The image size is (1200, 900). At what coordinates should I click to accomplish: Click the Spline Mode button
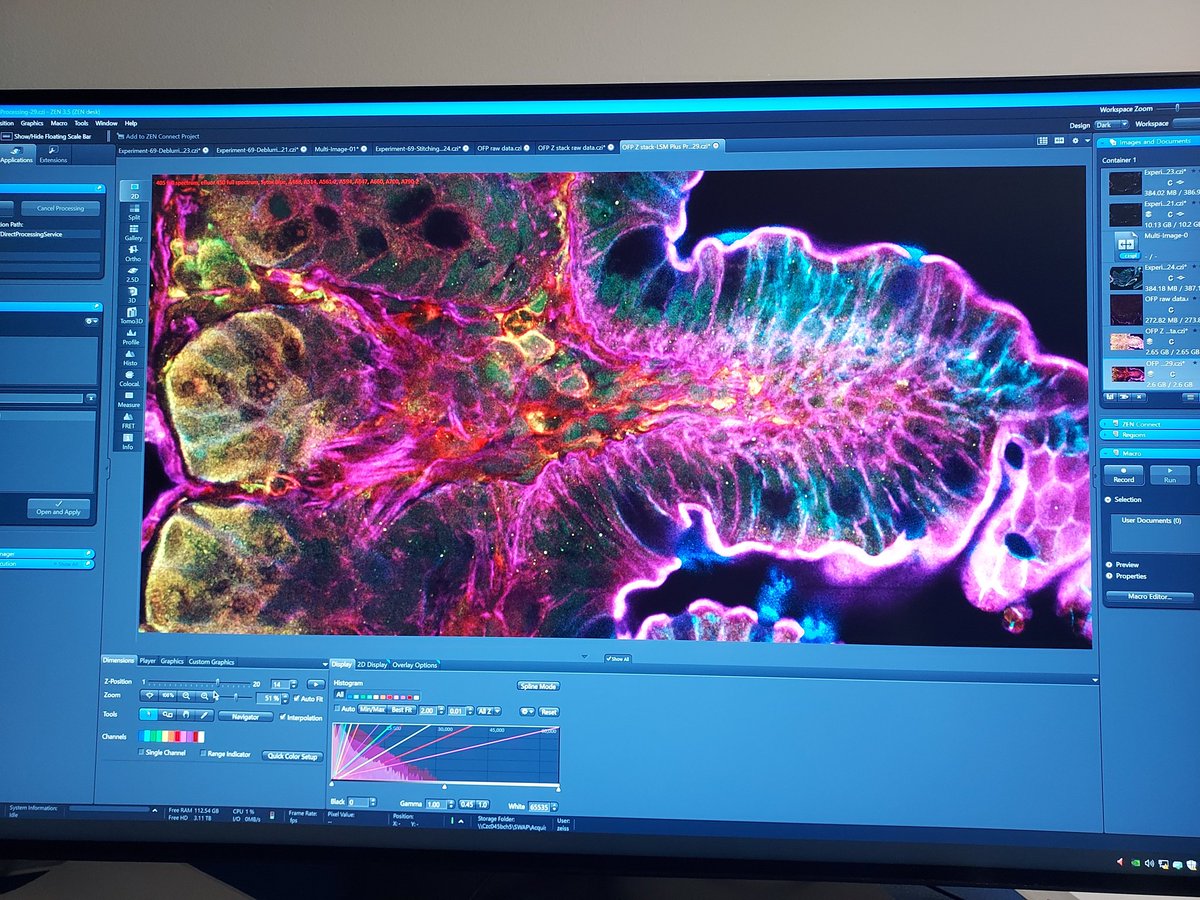(538, 686)
